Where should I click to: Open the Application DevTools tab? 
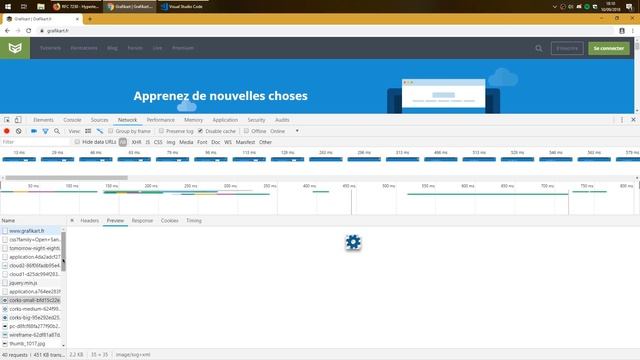click(x=225, y=120)
